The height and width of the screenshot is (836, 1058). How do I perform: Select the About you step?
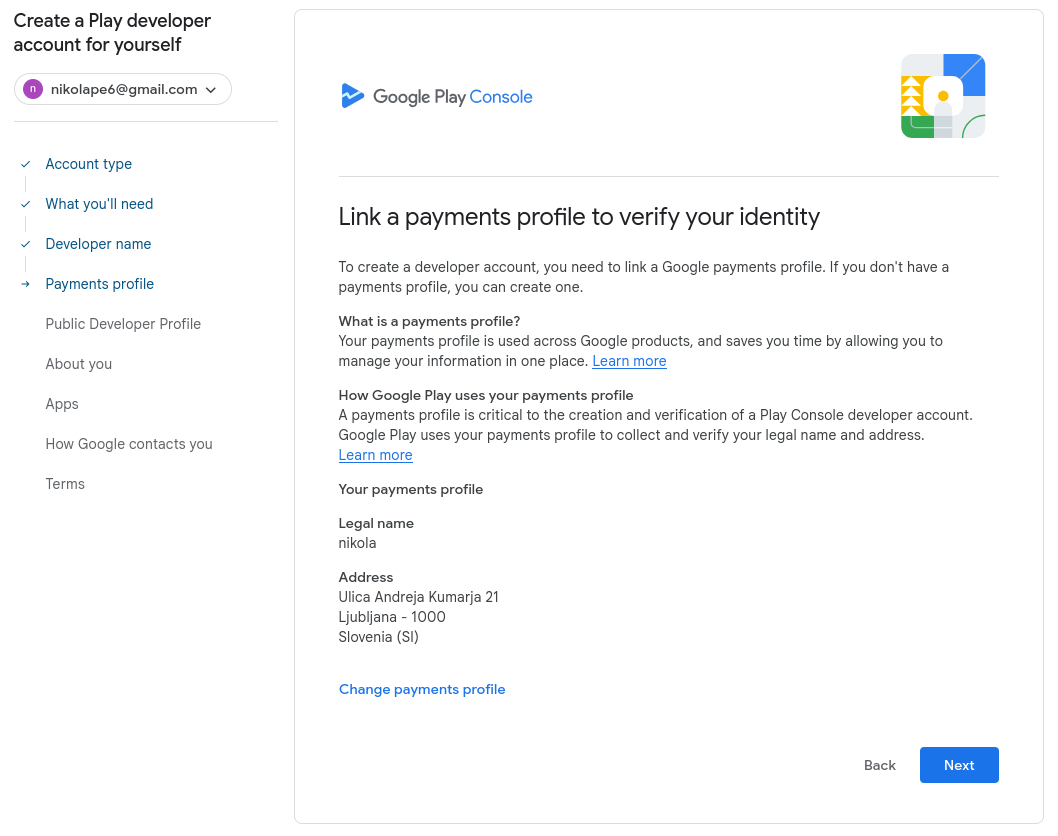click(78, 364)
